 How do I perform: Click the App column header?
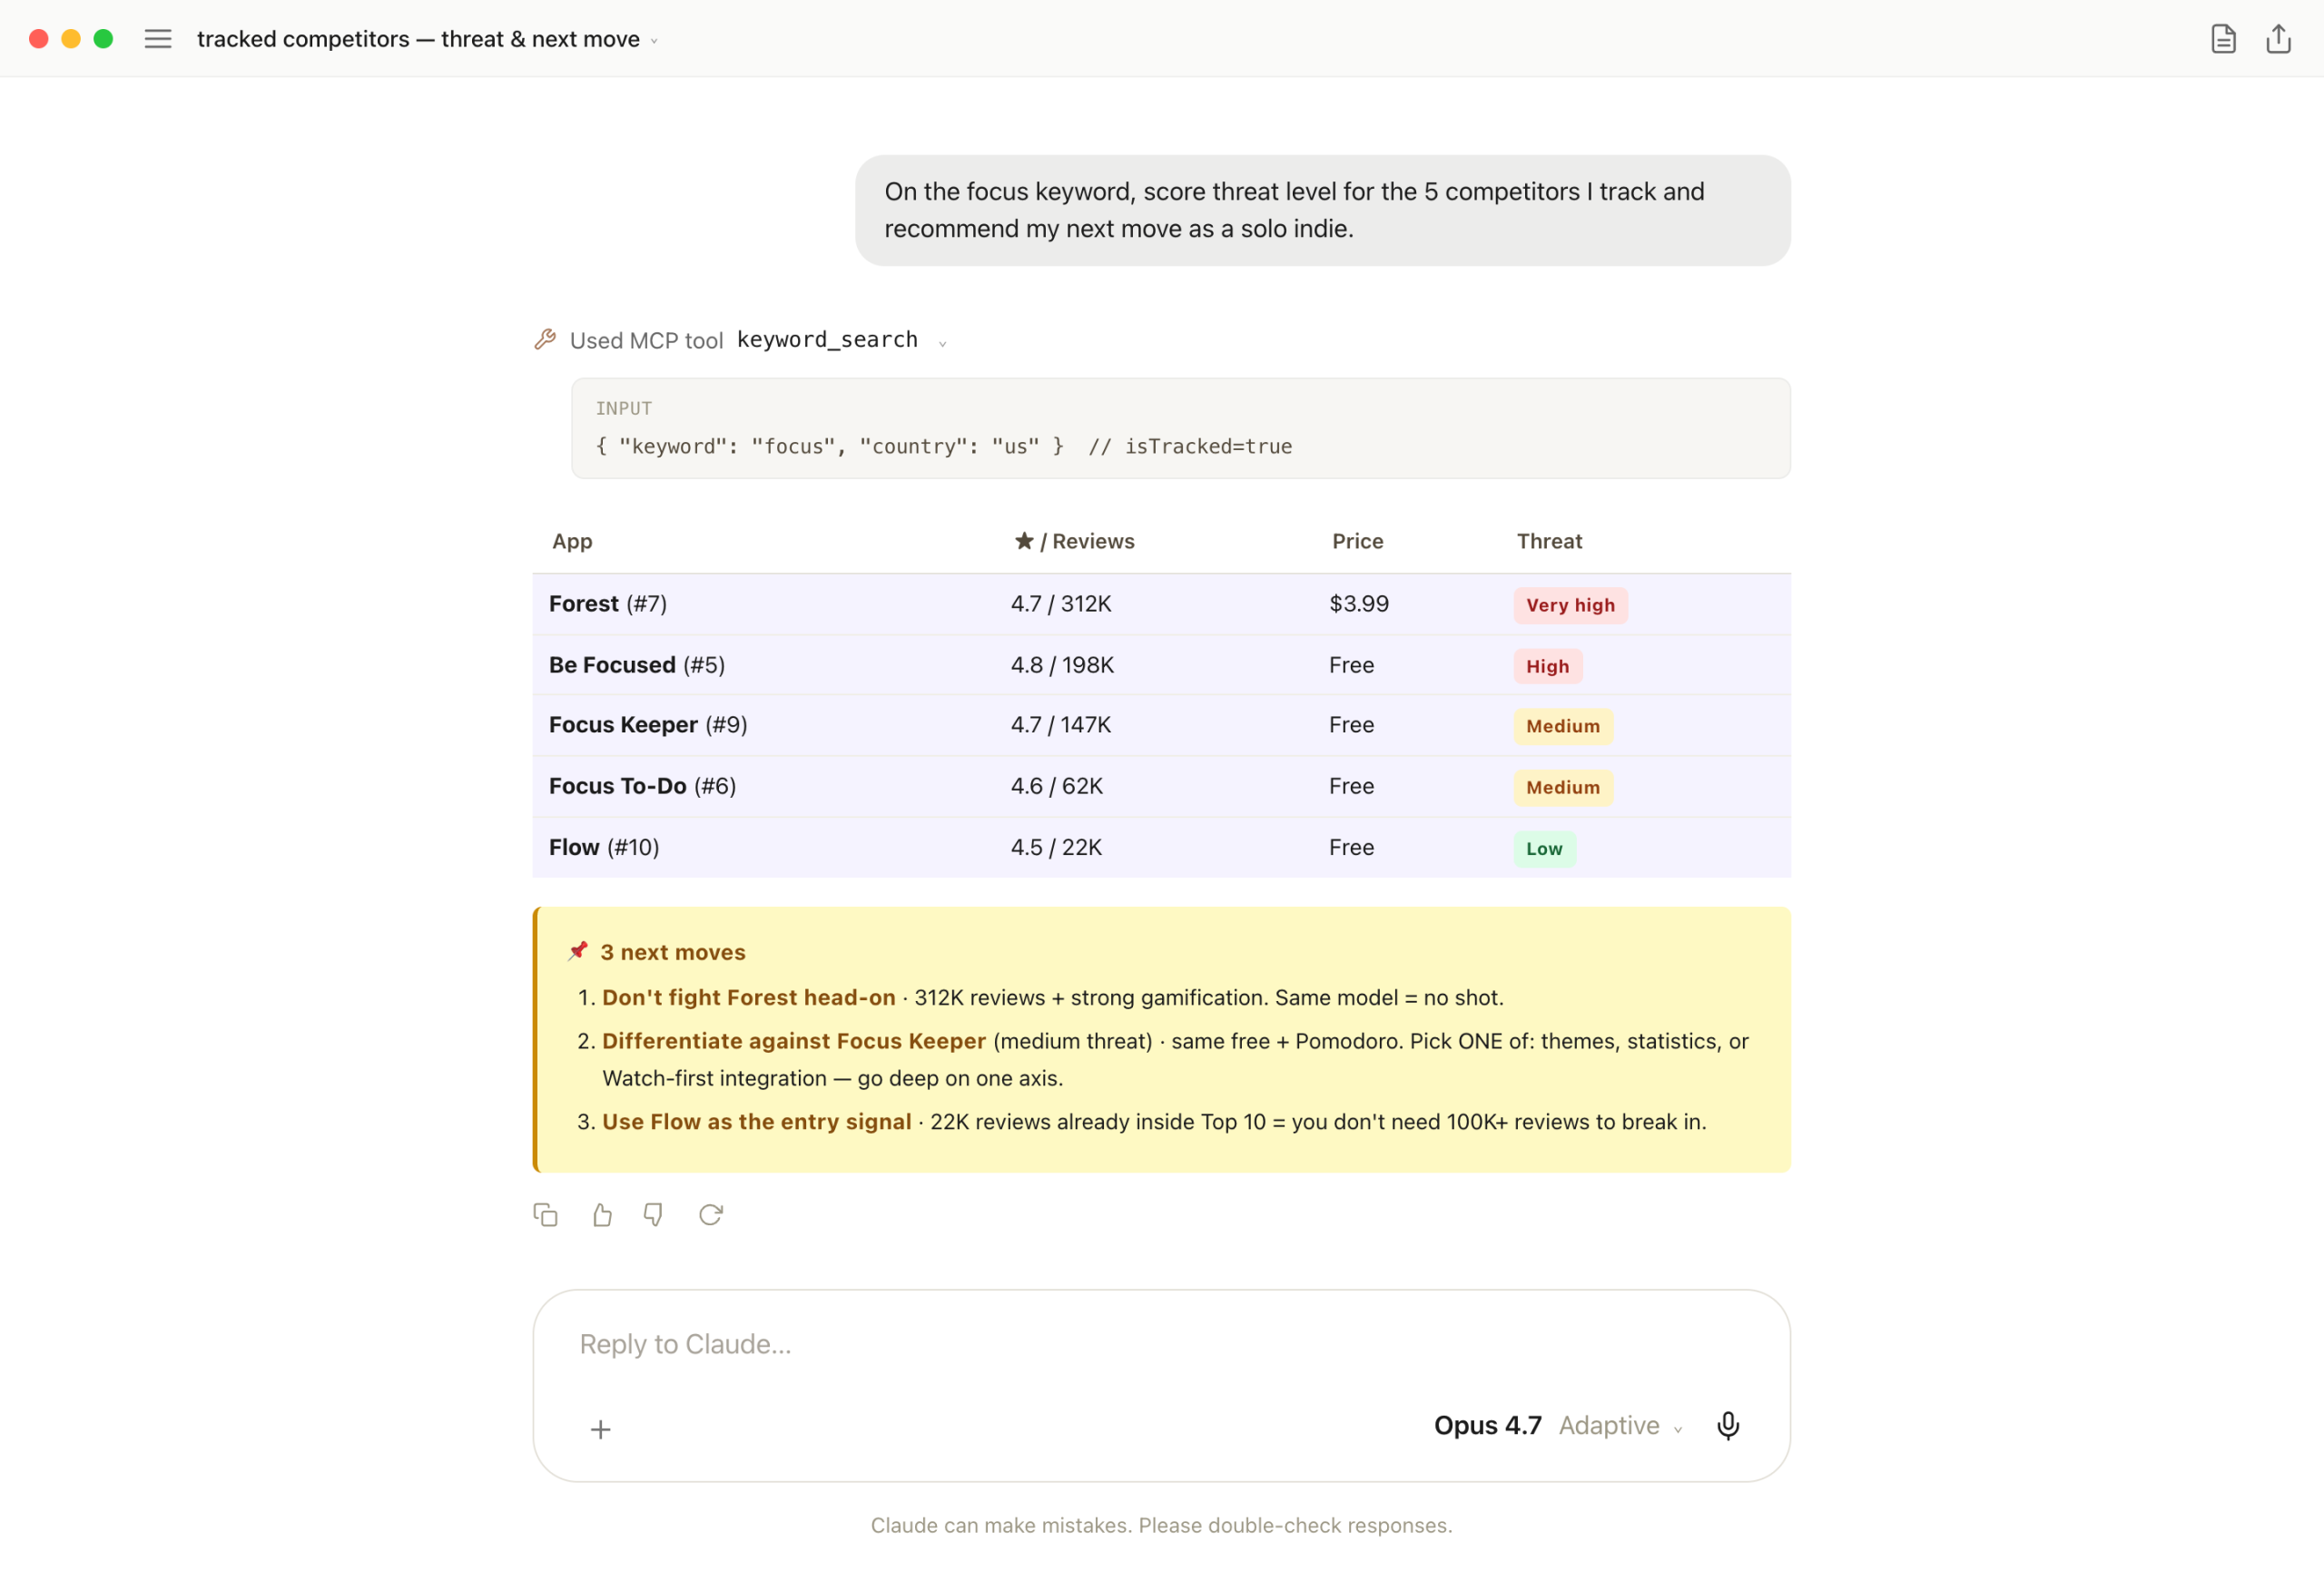pyautogui.click(x=572, y=541)
